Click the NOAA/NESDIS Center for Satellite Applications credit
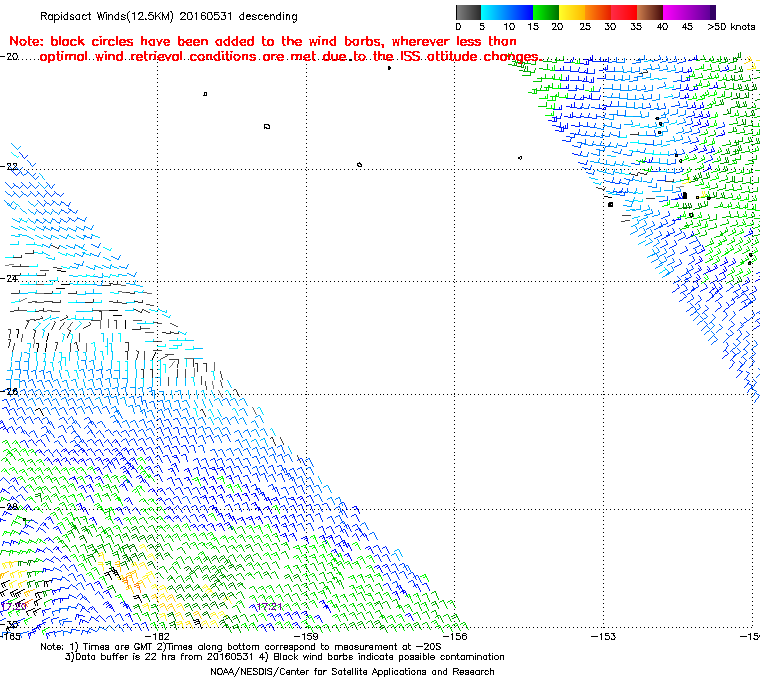The width and height of the screenshot is (760, 688). tap(352, 672)
